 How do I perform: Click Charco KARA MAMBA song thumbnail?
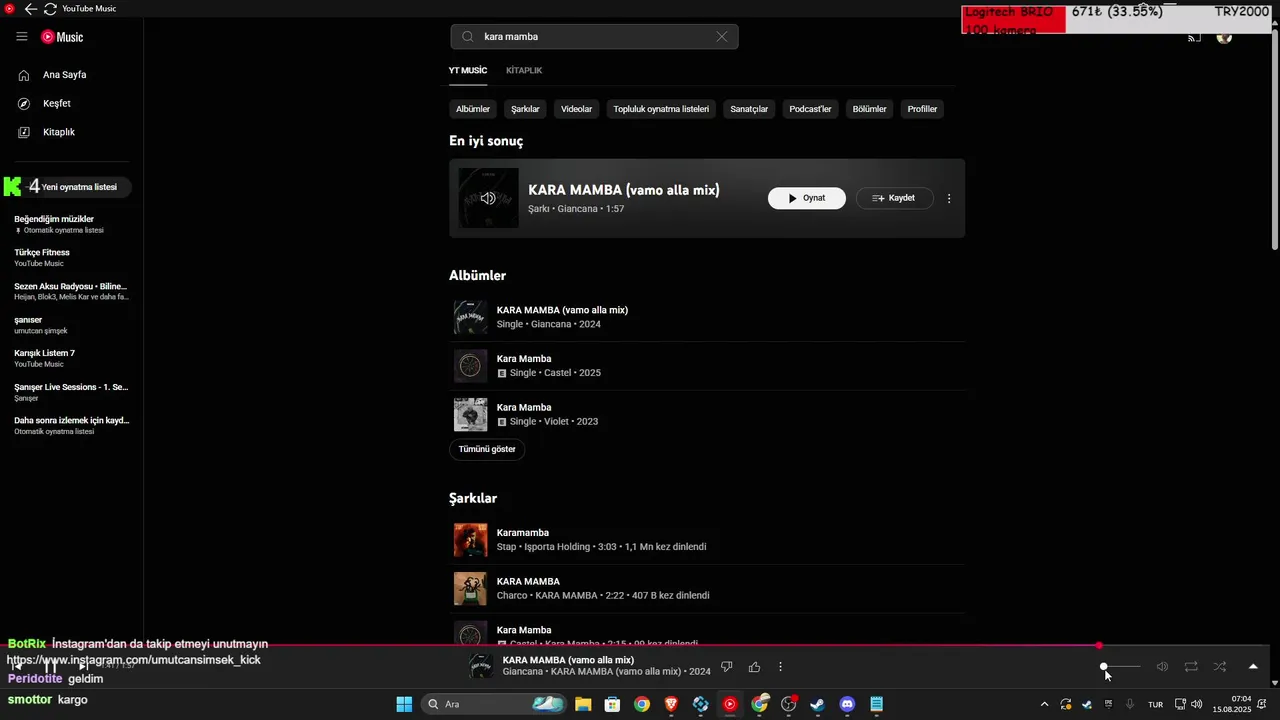pos(470,589)
